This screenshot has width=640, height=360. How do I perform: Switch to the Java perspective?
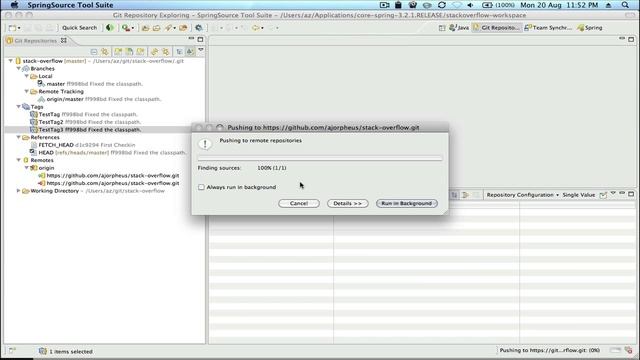click(459, 28)
